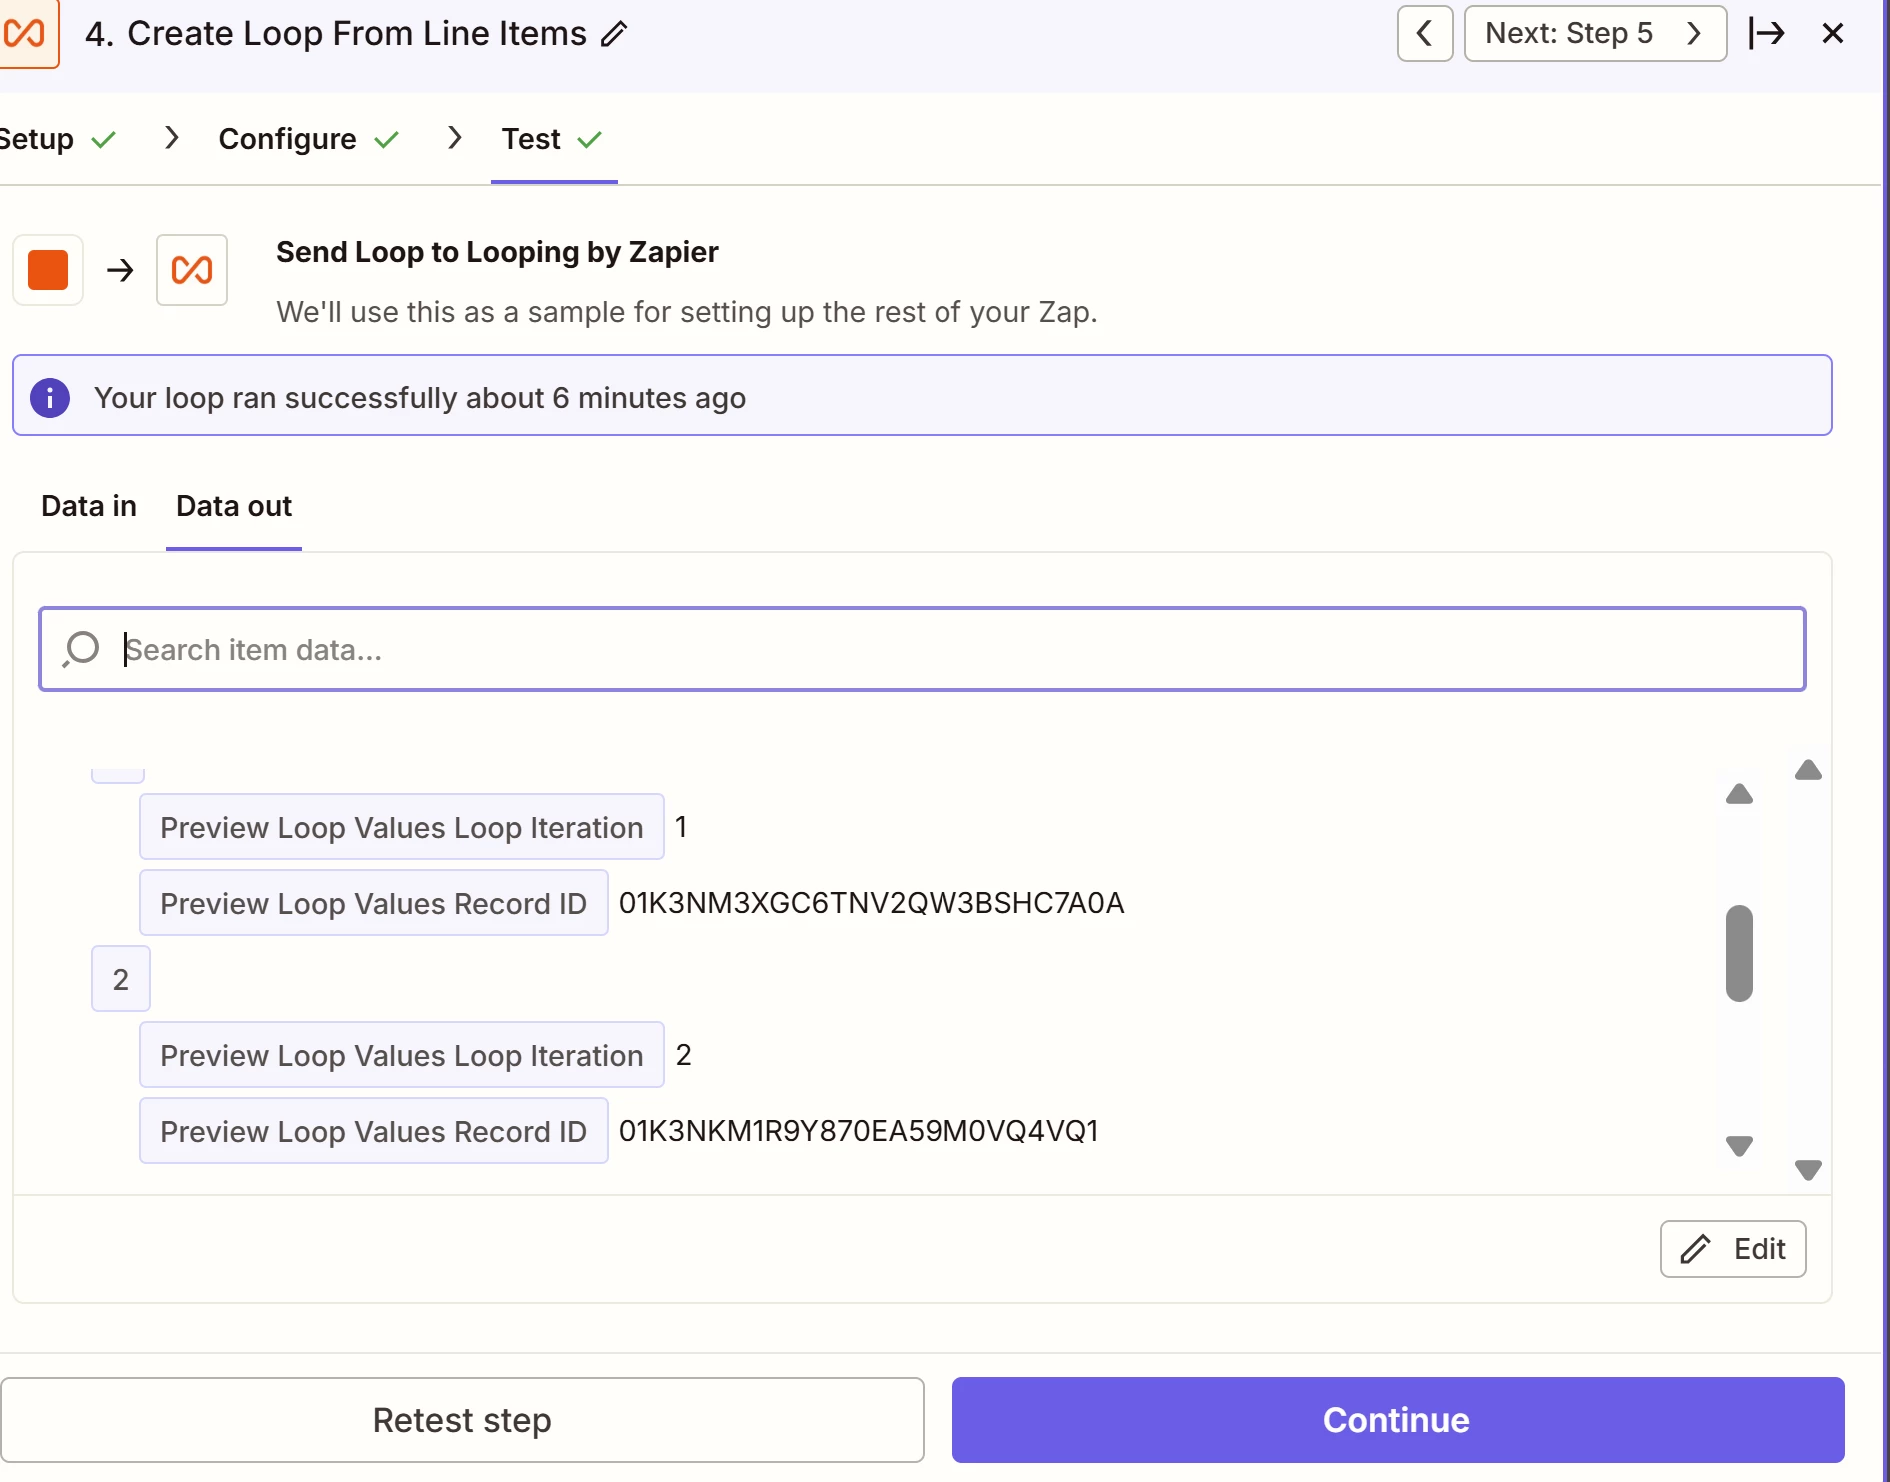Click the item number 2 badge
This screenshot has width=1890, height=1482.
point(121,979)
